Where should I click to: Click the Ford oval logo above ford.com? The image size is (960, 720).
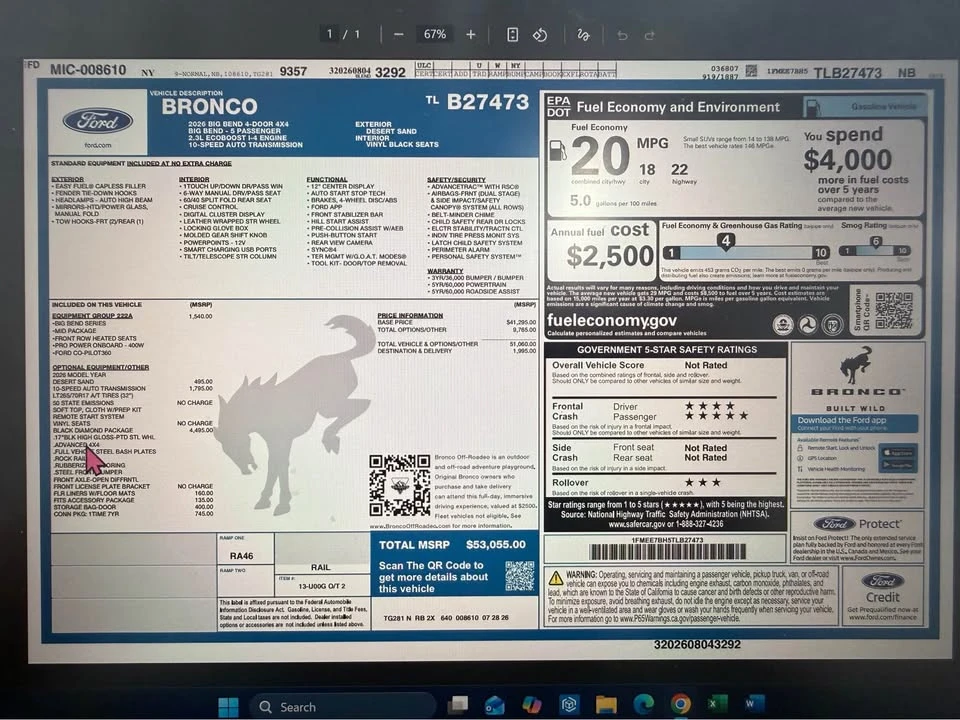(x=97, y=121)
